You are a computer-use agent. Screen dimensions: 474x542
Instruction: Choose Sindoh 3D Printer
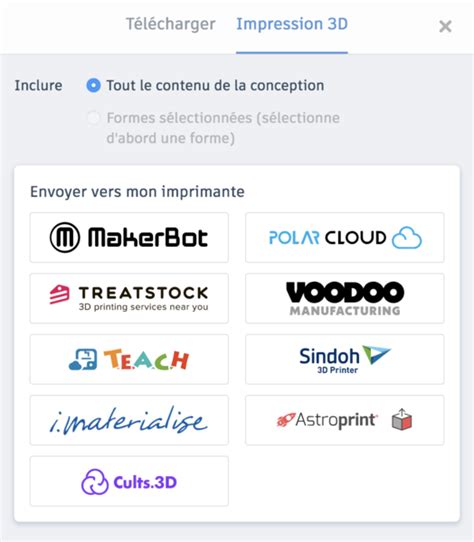(x=345, y=359)
